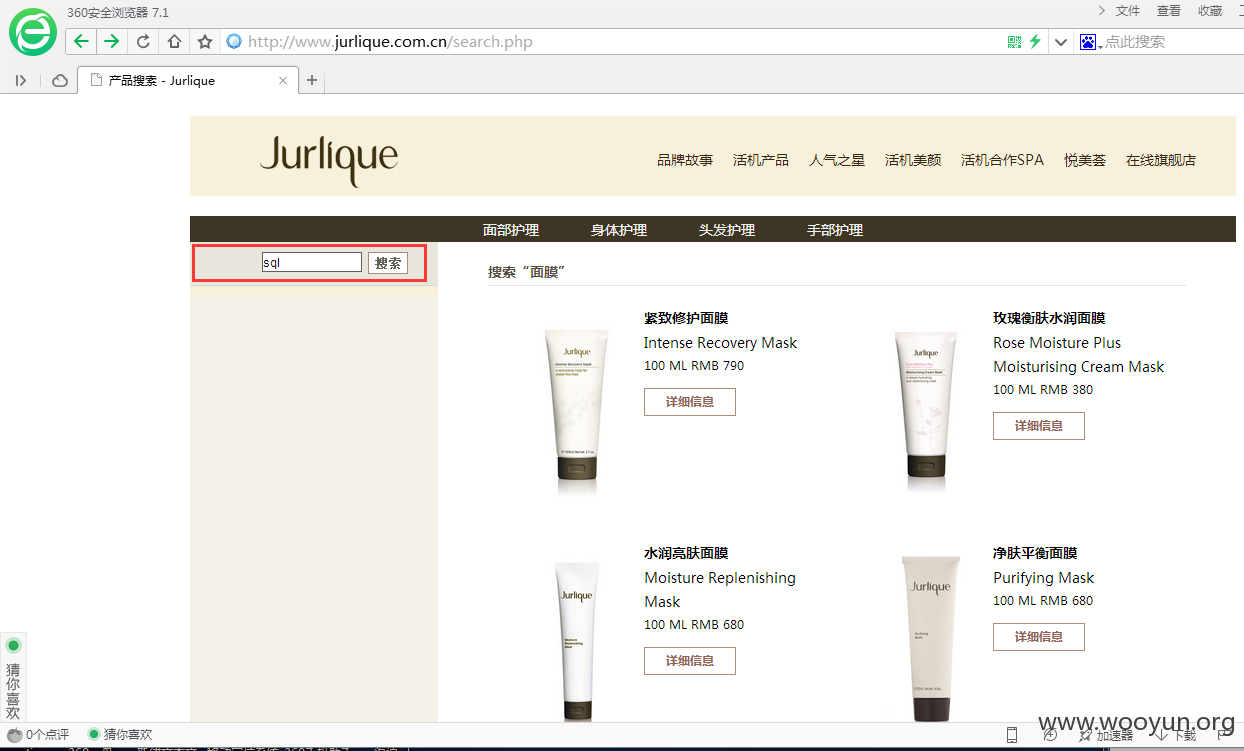This screenshot has height=751, width=1244.
Task: Click the Purifying Mask product image
Action: tap(930, 640)
